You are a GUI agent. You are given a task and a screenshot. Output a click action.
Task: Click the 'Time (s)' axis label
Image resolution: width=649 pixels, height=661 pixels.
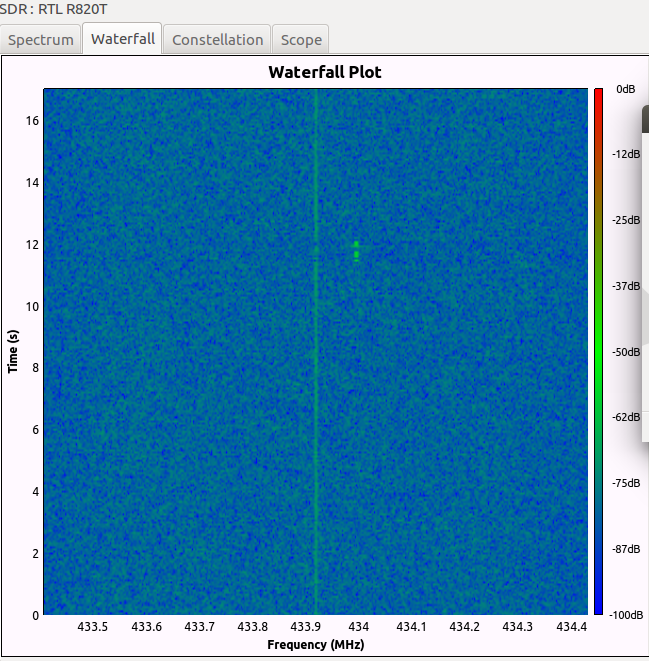pos(13,351)
